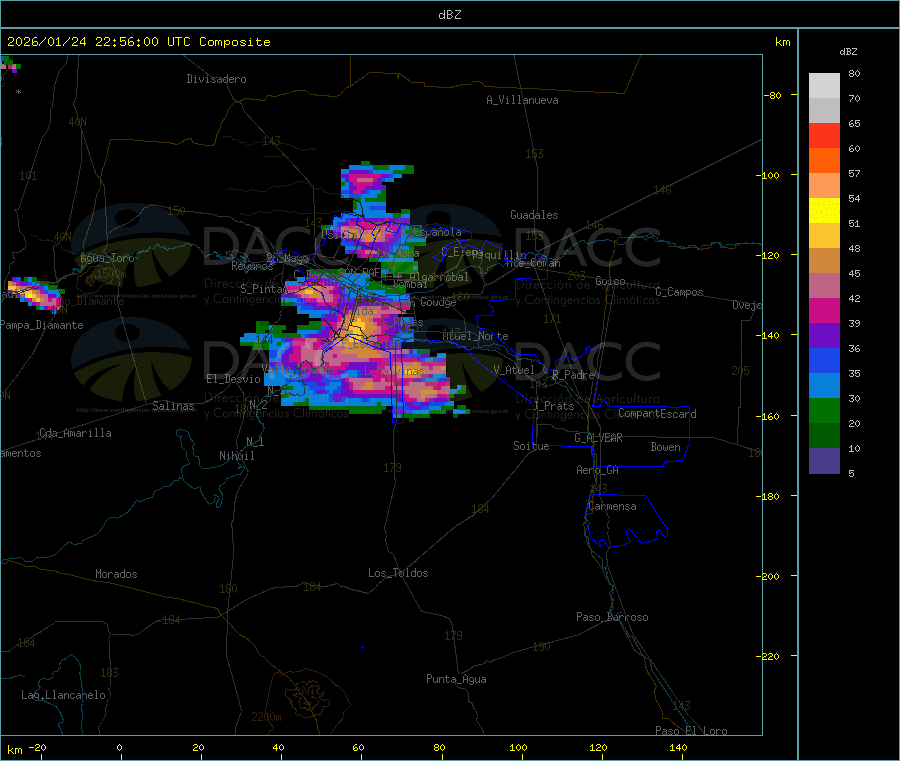Click the Nihuil label
900x761 pixels.
point(237,456)
